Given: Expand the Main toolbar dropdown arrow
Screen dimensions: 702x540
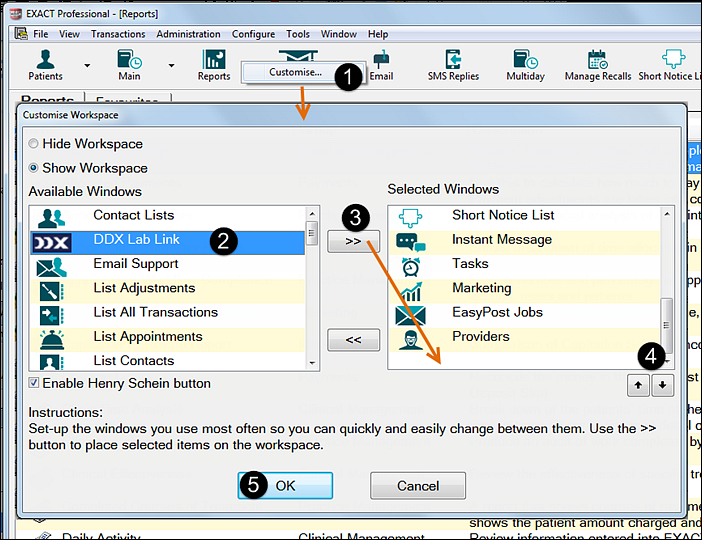Looking at the screenshot, I should click(x=171, y=65).
